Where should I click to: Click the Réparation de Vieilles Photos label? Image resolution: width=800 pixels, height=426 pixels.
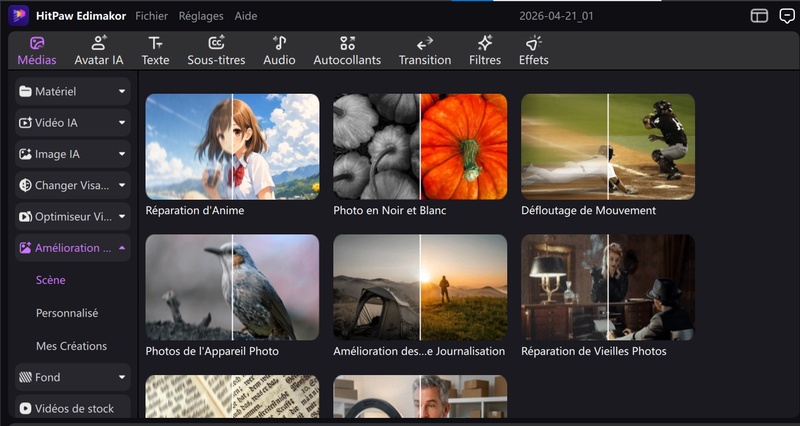coord(594,351)
